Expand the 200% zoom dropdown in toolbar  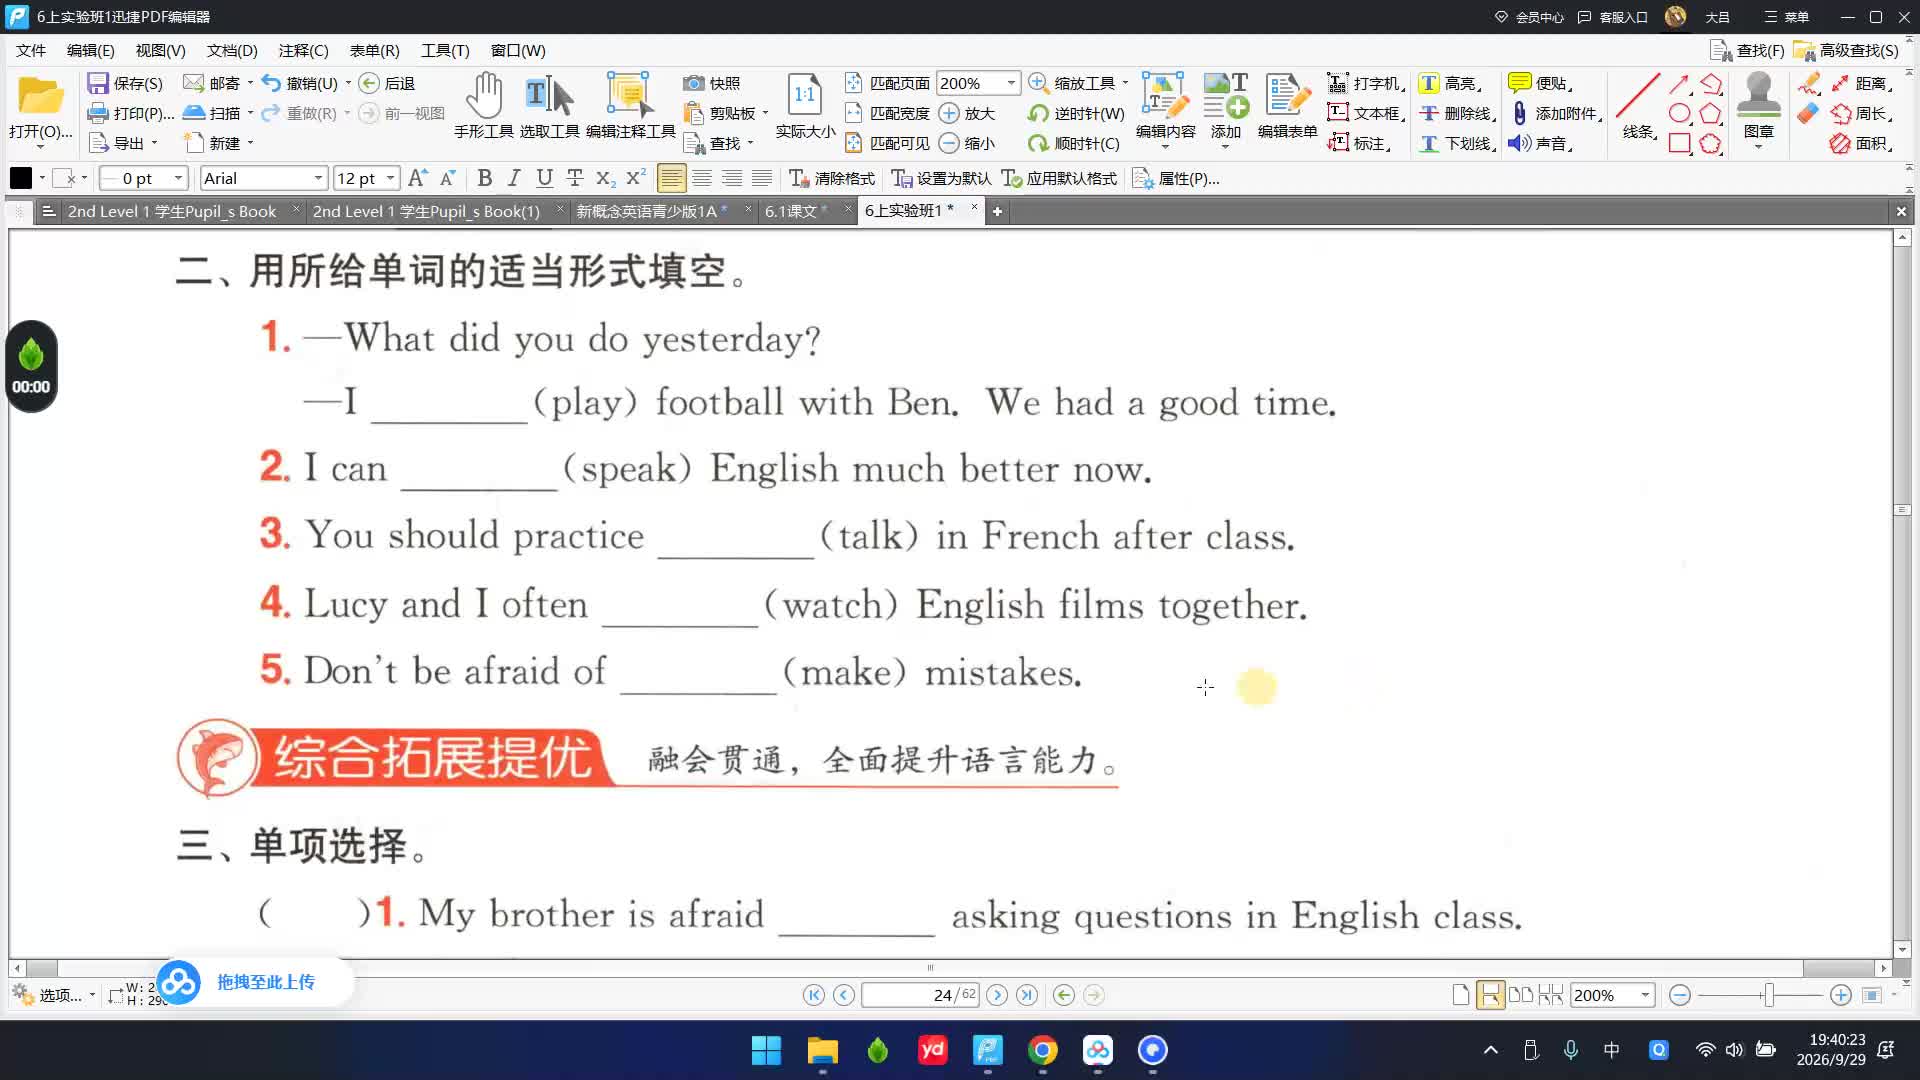pos(1011,83)
